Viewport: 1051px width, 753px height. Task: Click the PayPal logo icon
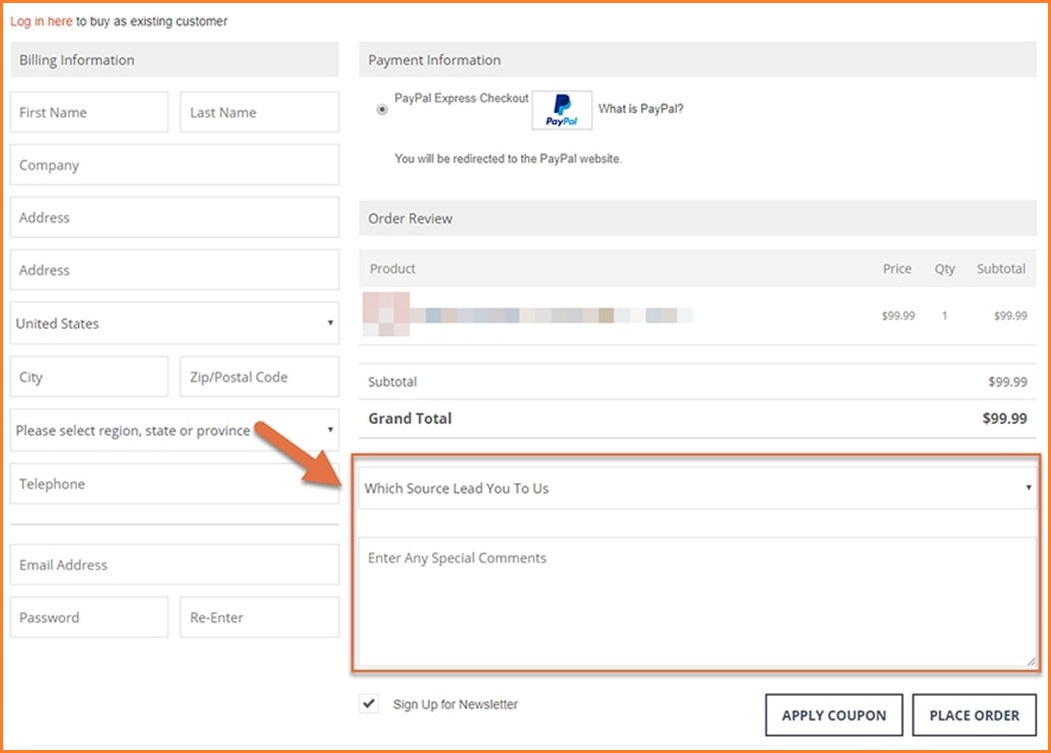(561, 110)
